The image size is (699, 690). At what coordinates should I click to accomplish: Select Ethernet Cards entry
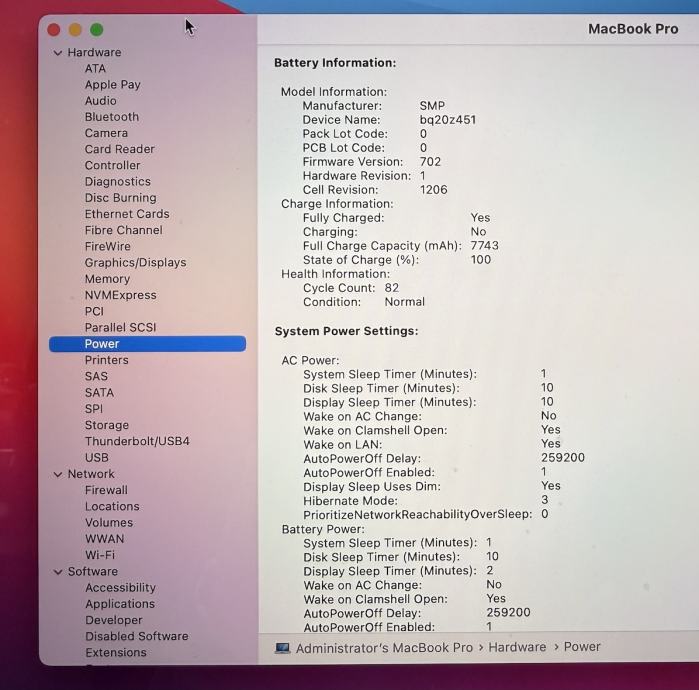click(x=127, y=214)
